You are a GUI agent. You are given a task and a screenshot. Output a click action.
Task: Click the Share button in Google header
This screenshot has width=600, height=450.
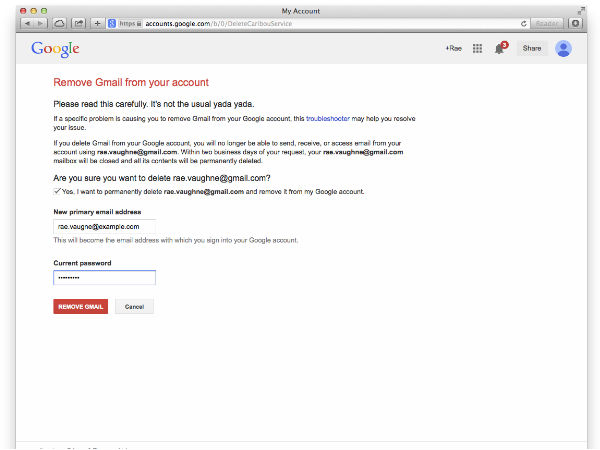coord(532,48)
